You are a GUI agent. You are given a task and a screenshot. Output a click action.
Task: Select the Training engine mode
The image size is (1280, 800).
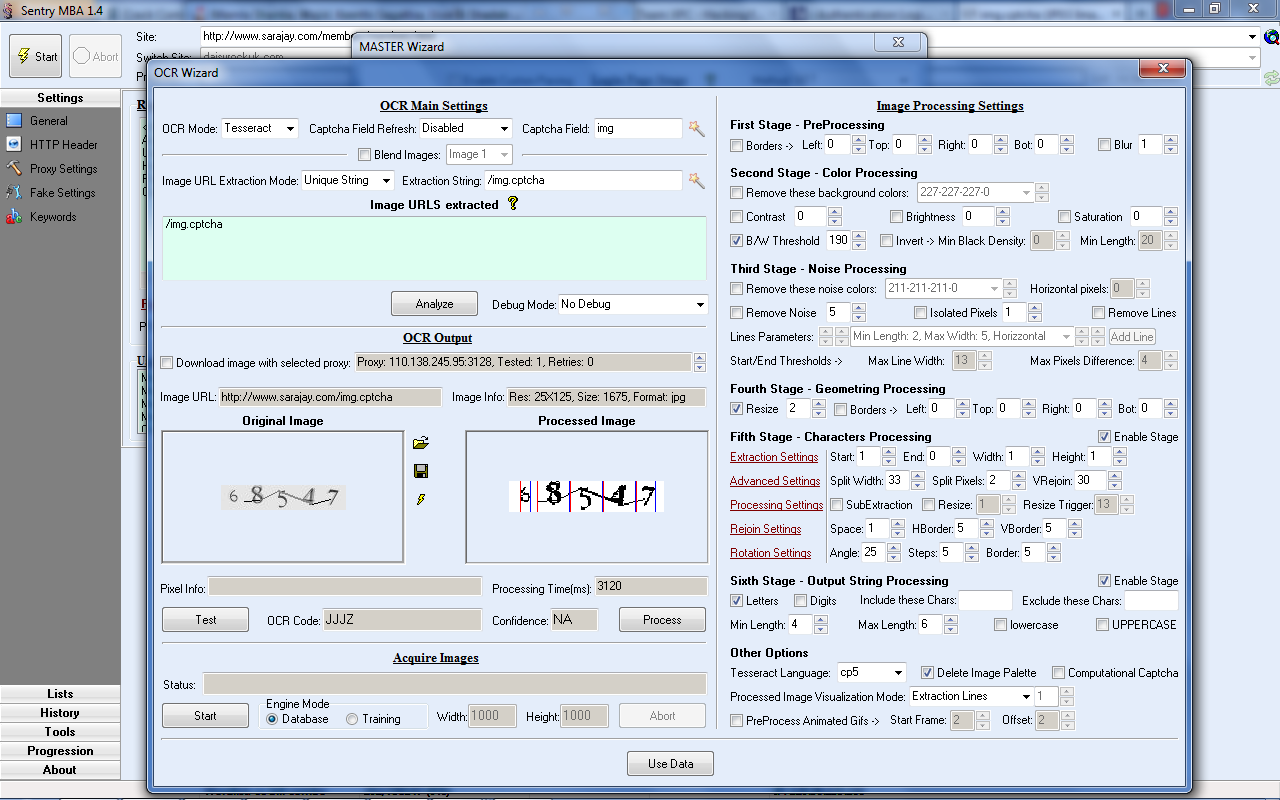click(x=352, y=719)
